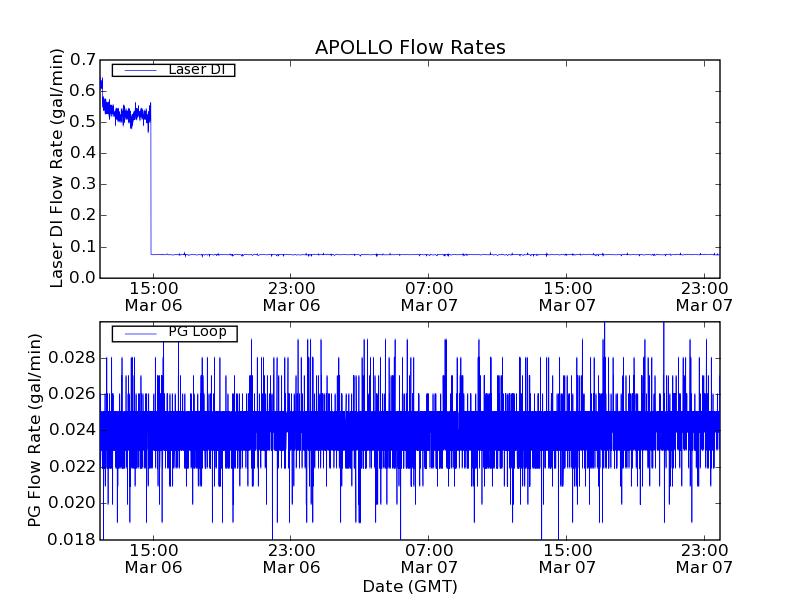The image size is (800, 600).
Task: Click top plot's 07:00 Mar 07 tick label
Action: pyautogui.click(x=429, y=295)
